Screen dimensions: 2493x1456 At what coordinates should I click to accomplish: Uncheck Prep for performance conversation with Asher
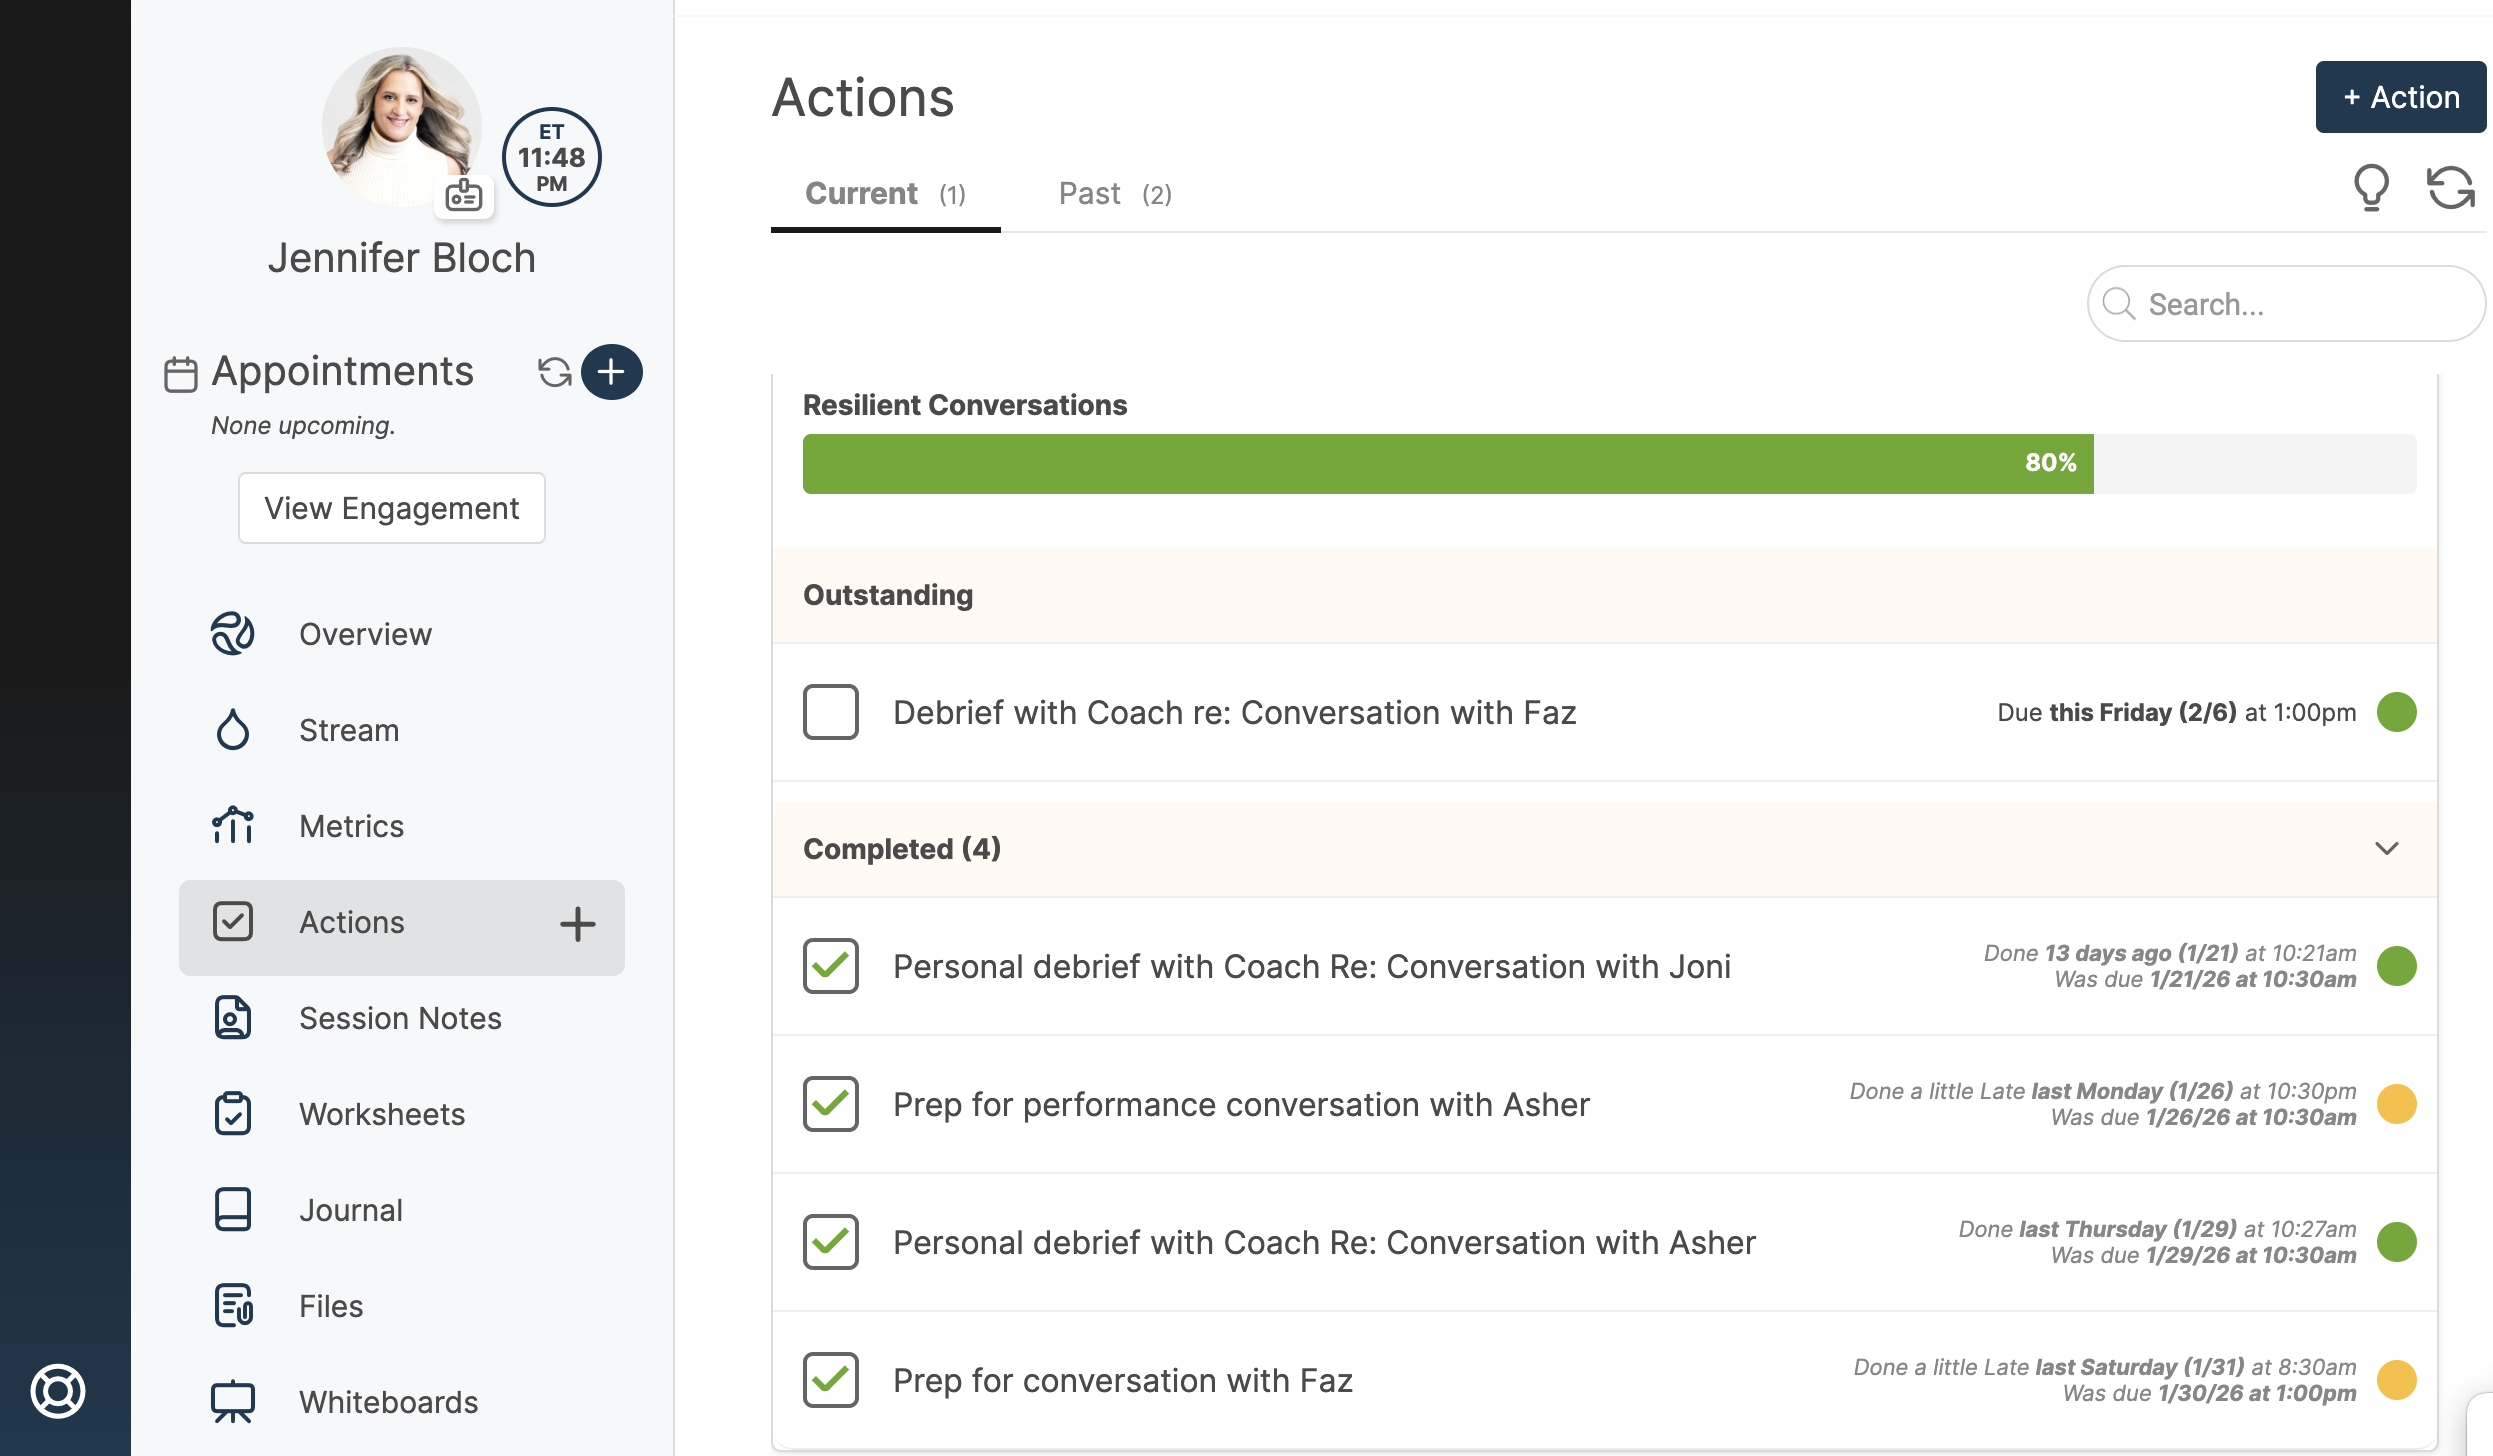pos(830,1104)
